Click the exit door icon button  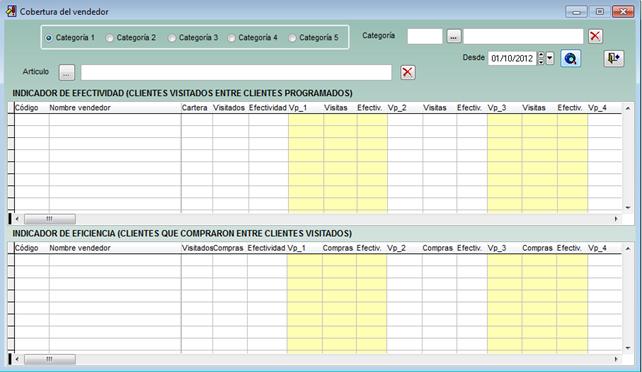[613, 59]
